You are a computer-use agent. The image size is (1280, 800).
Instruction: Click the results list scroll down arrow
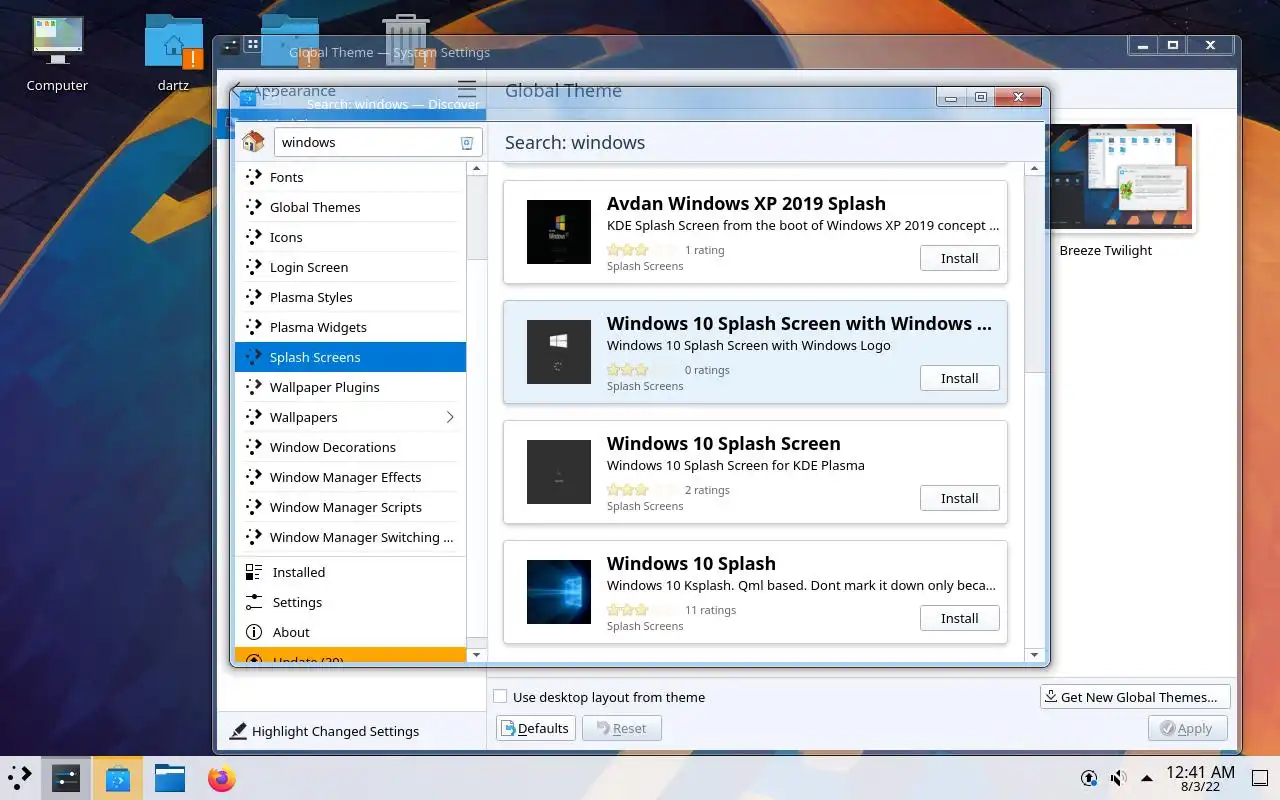(x=1035, y=655)
